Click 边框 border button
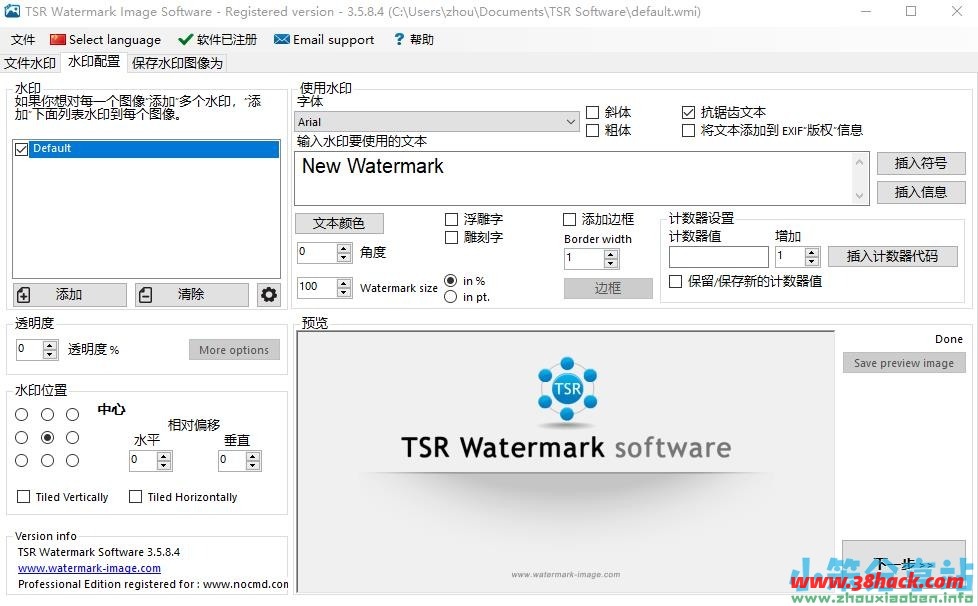The width and height of the screenshot is (978, 606). click(608, 288)
